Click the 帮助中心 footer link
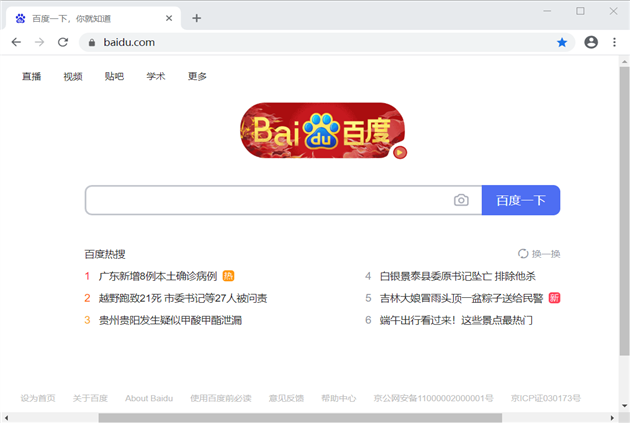The height and width of the screenshot is (423, 630). coord(338,398)
